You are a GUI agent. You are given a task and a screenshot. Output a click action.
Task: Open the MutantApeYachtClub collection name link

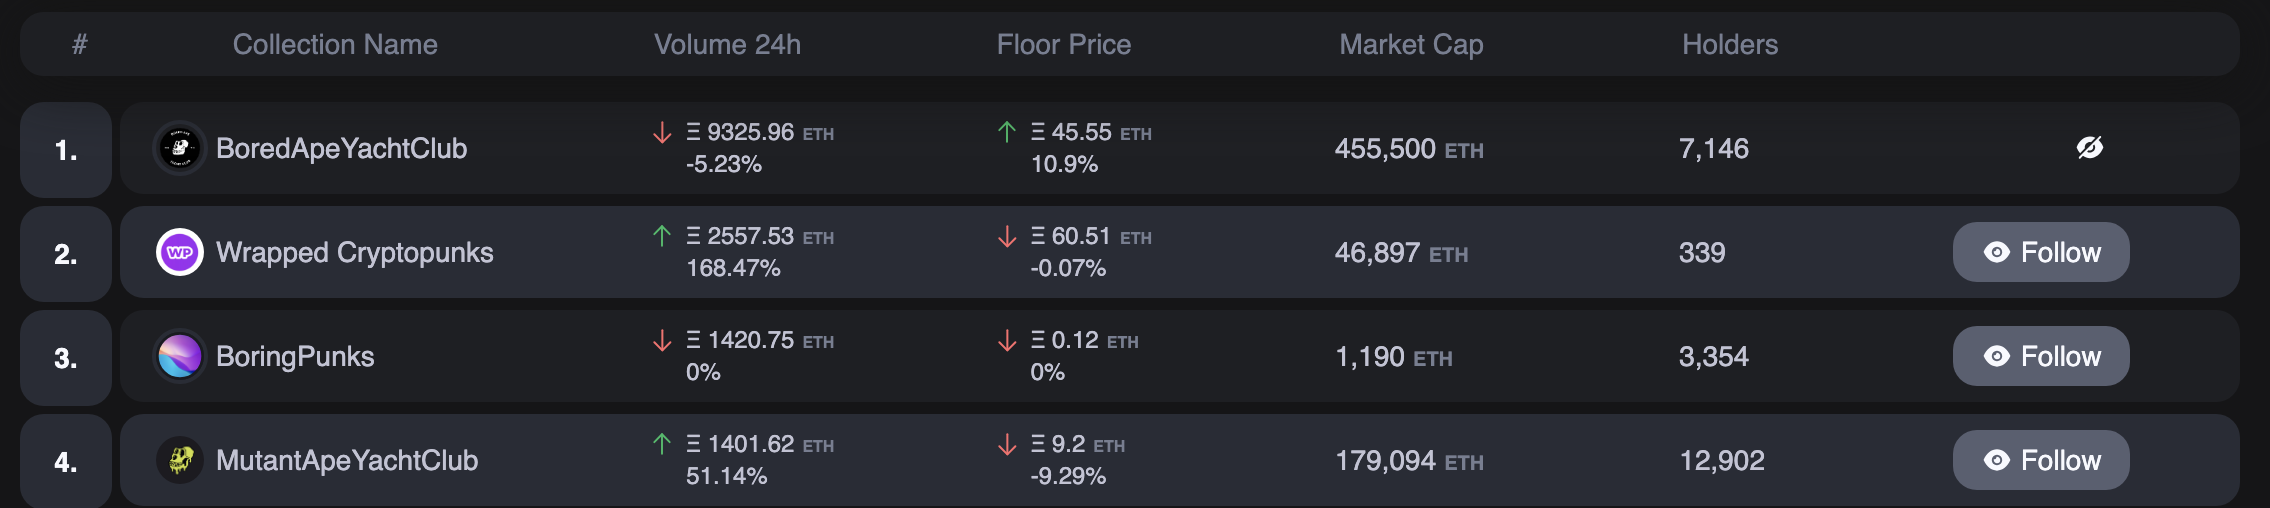[x=347, y=460]
